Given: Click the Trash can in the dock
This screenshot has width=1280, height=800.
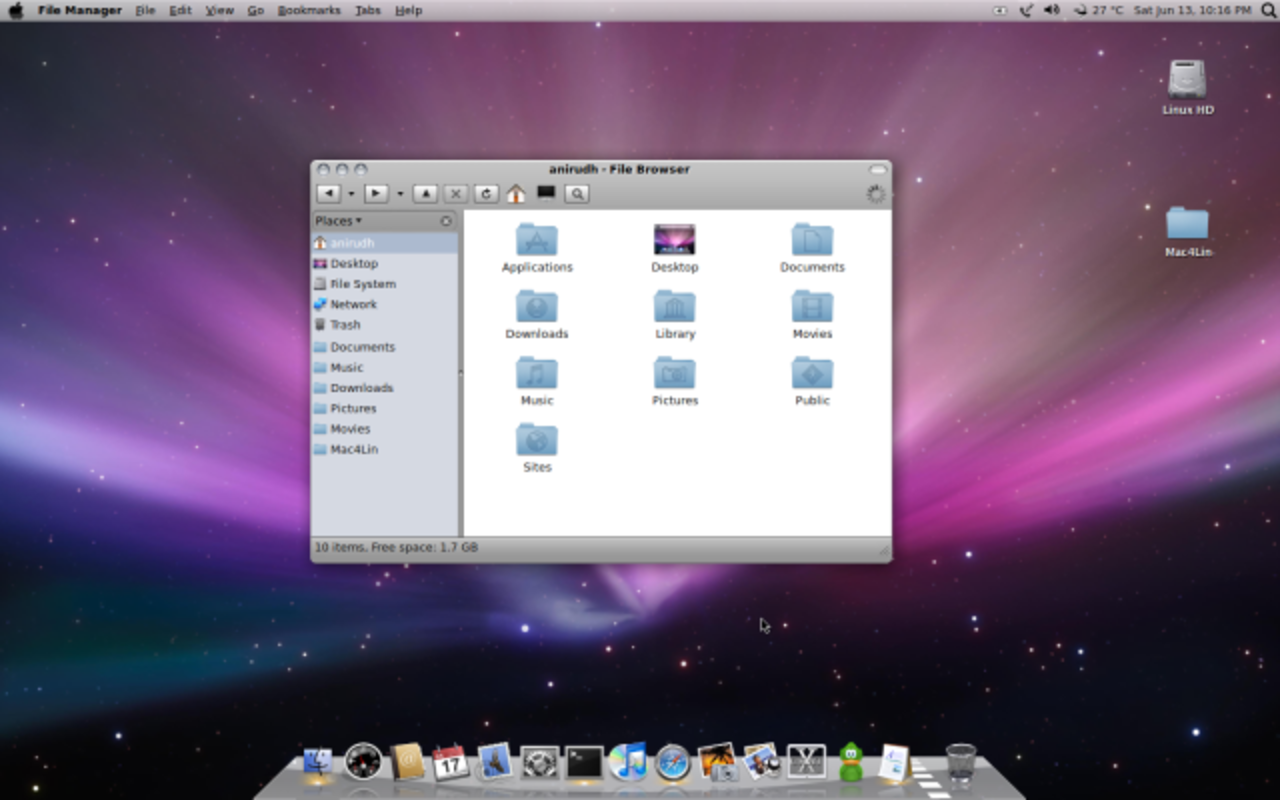Looking at the screenshot, I should [960, 763].
